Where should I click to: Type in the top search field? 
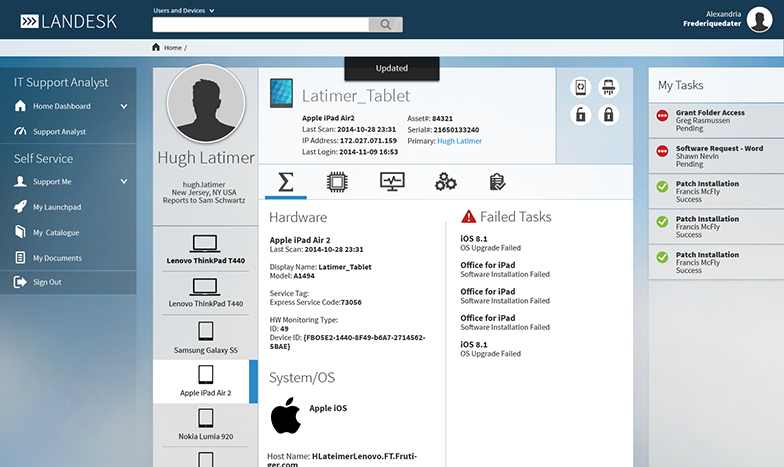click(x=260, y=25)
